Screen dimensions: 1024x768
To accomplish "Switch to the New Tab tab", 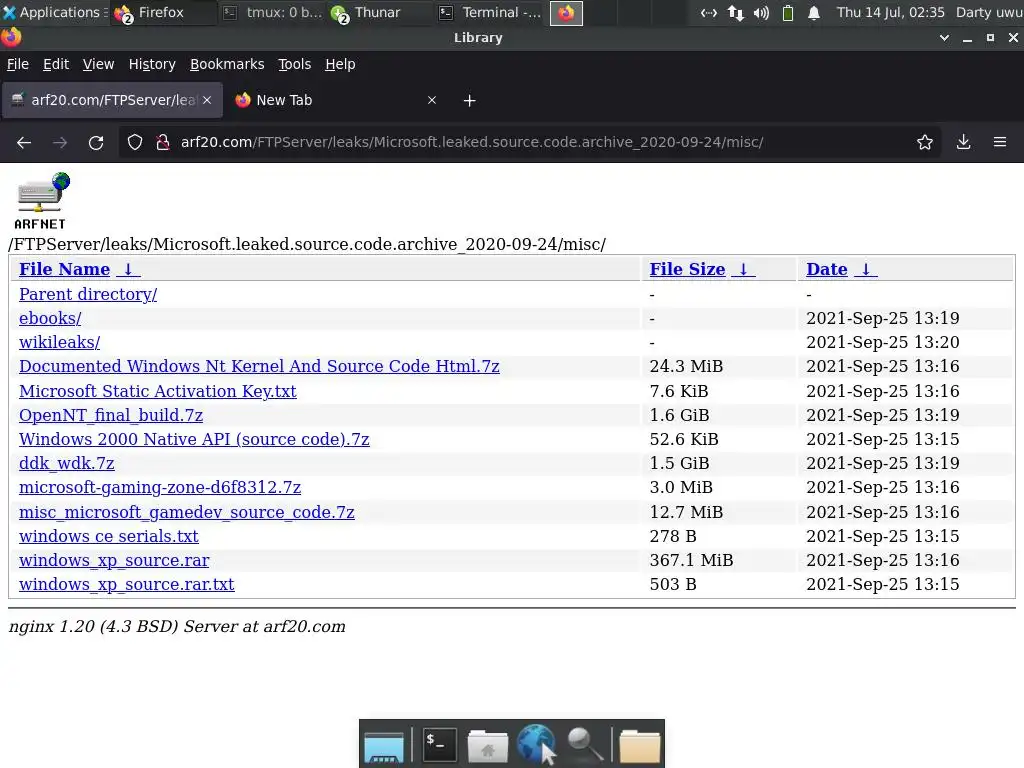I will point(334,100).
